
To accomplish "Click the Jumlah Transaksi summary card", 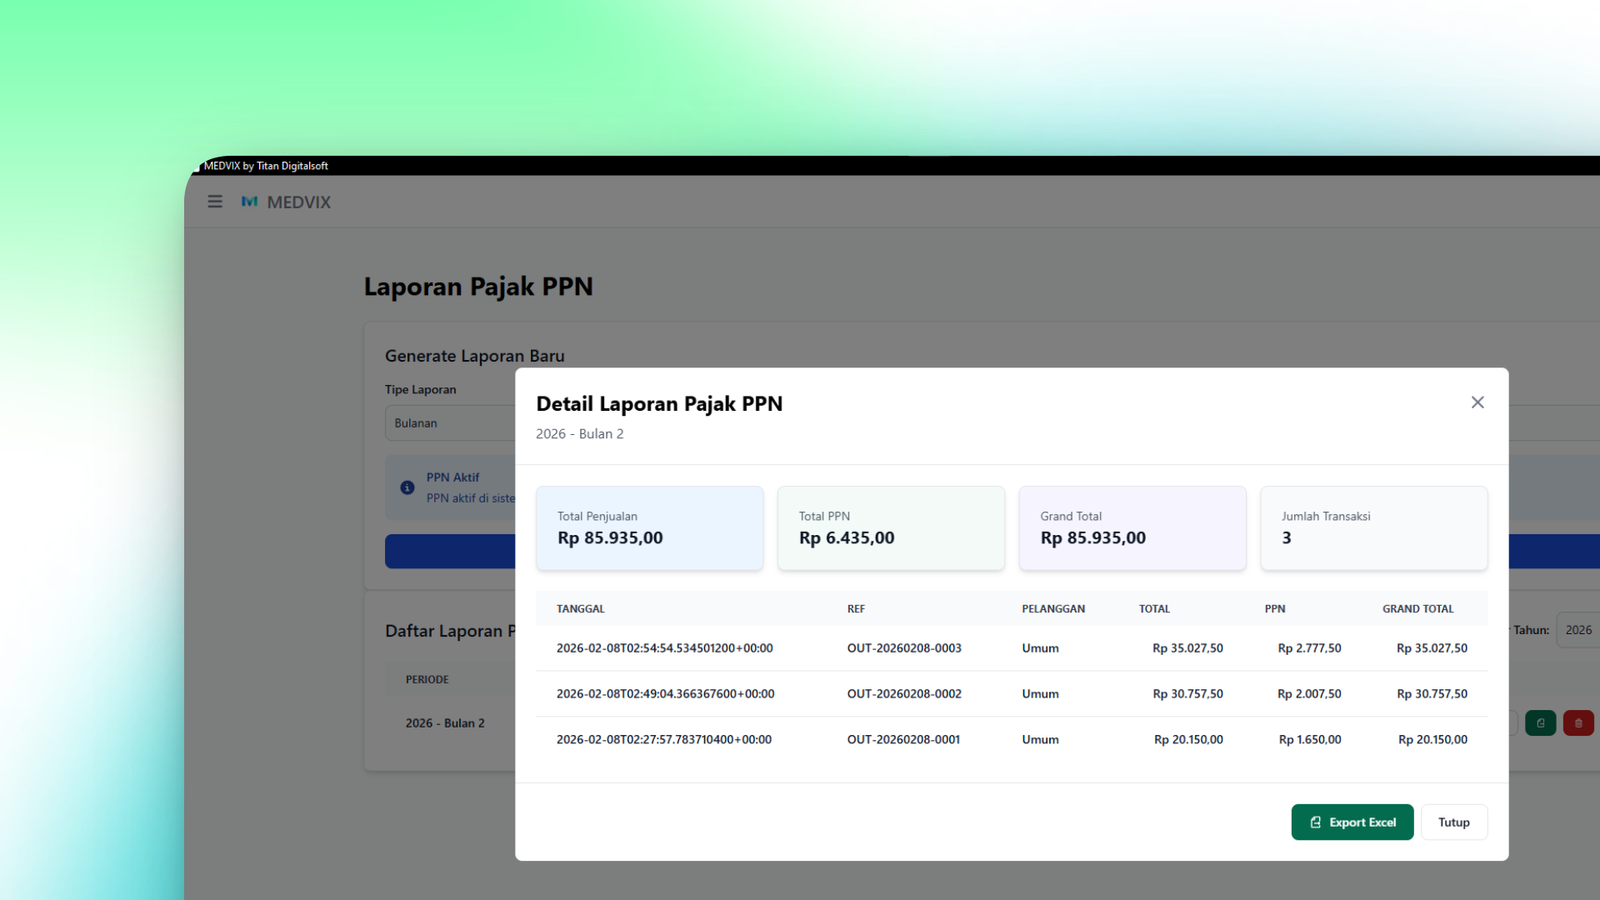I will coord(1373,528).
